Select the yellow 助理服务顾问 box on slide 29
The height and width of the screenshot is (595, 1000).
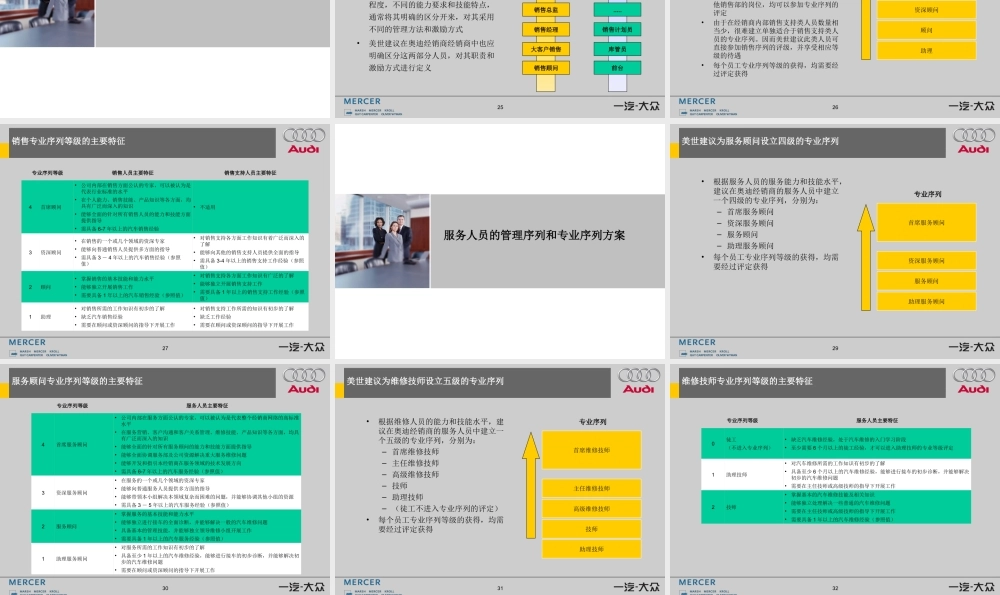pyautogui.click(x=927, y=301)
